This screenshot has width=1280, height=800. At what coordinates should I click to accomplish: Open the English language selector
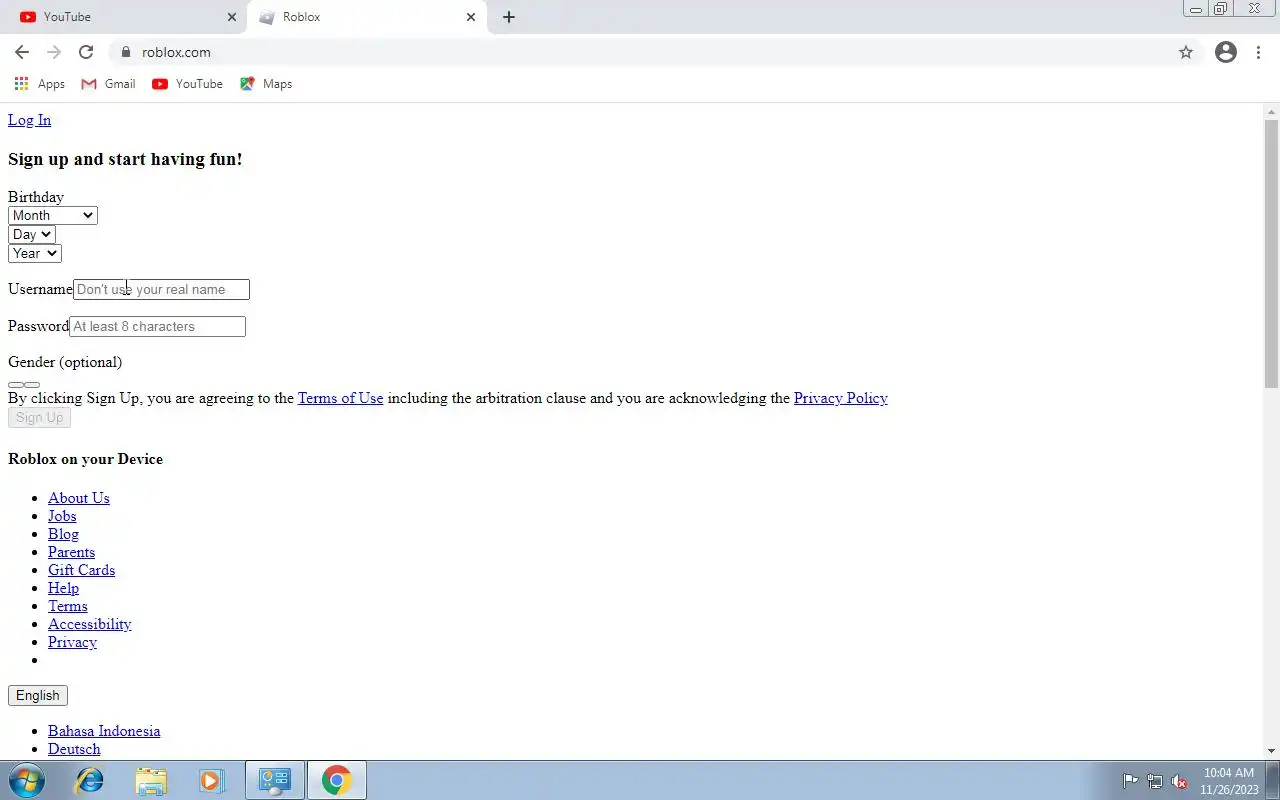[x=38, y=696]
